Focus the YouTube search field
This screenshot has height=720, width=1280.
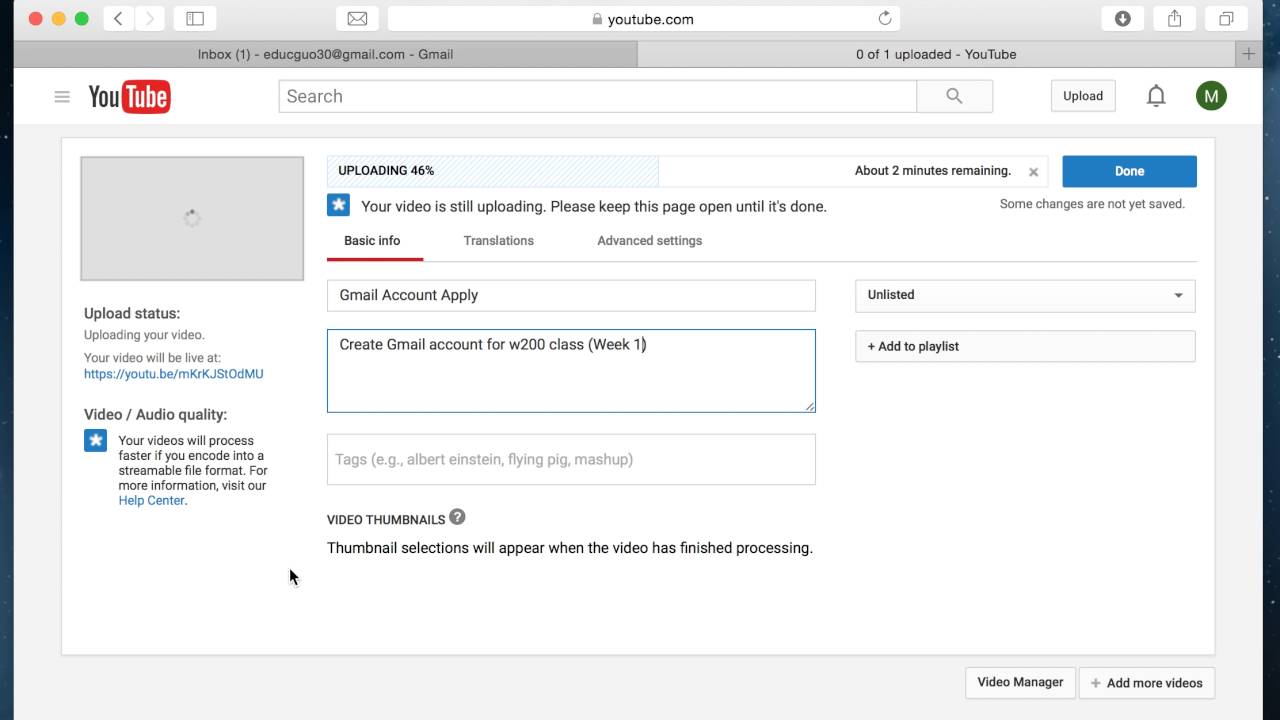click(x=598, y=96)
